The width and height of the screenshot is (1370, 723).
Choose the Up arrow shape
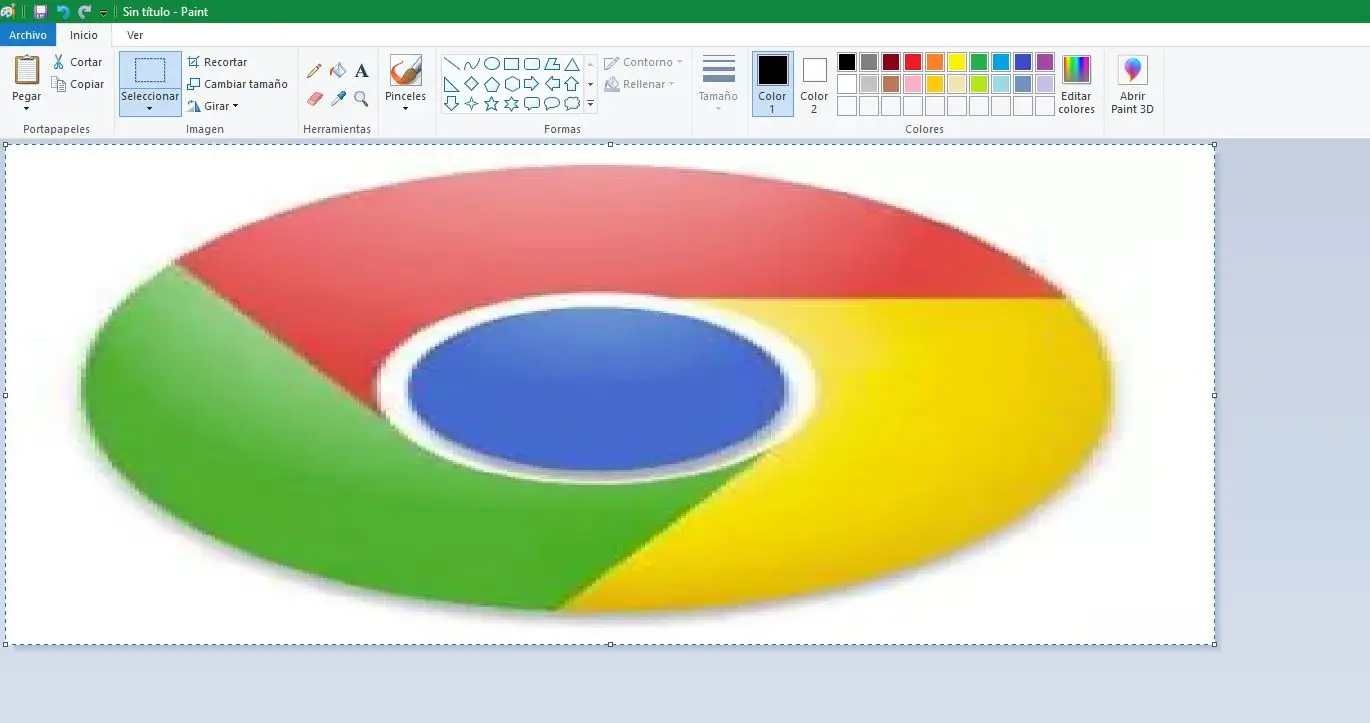(x=571, y=84)
